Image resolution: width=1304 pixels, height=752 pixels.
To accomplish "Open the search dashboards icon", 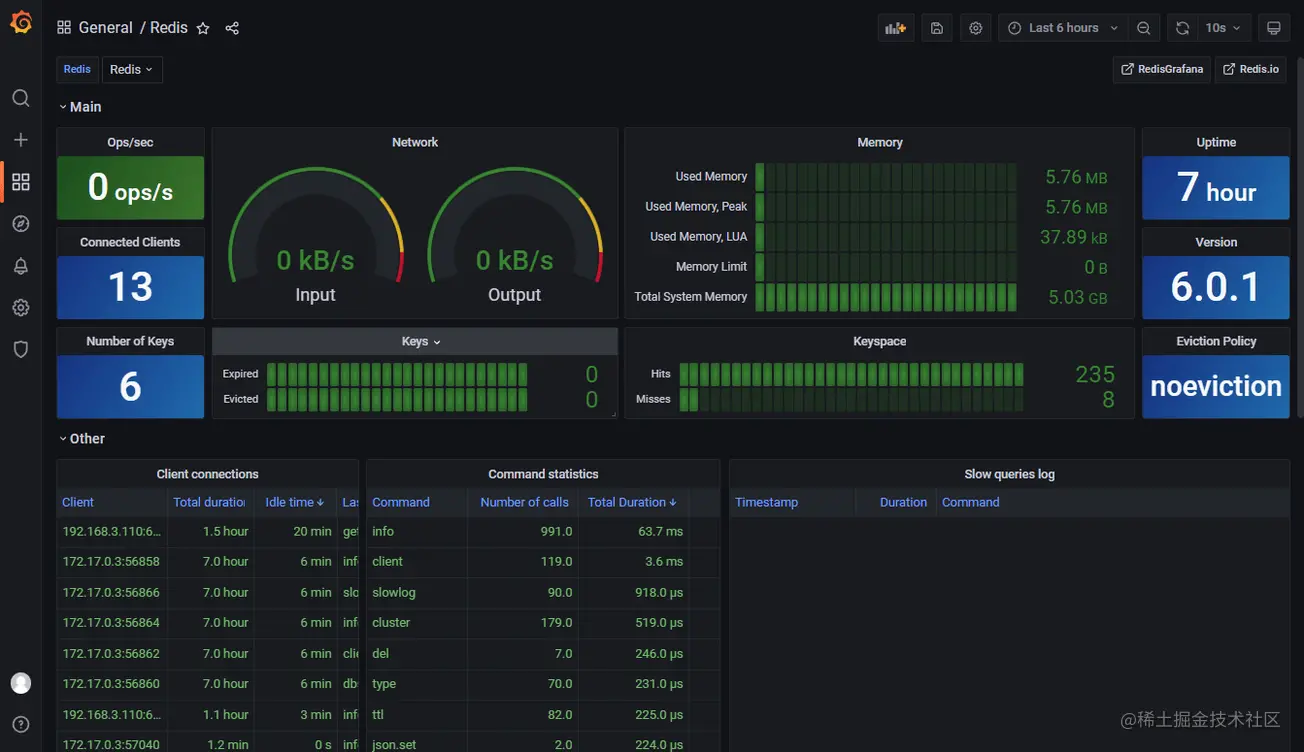I will coord(21,98).
